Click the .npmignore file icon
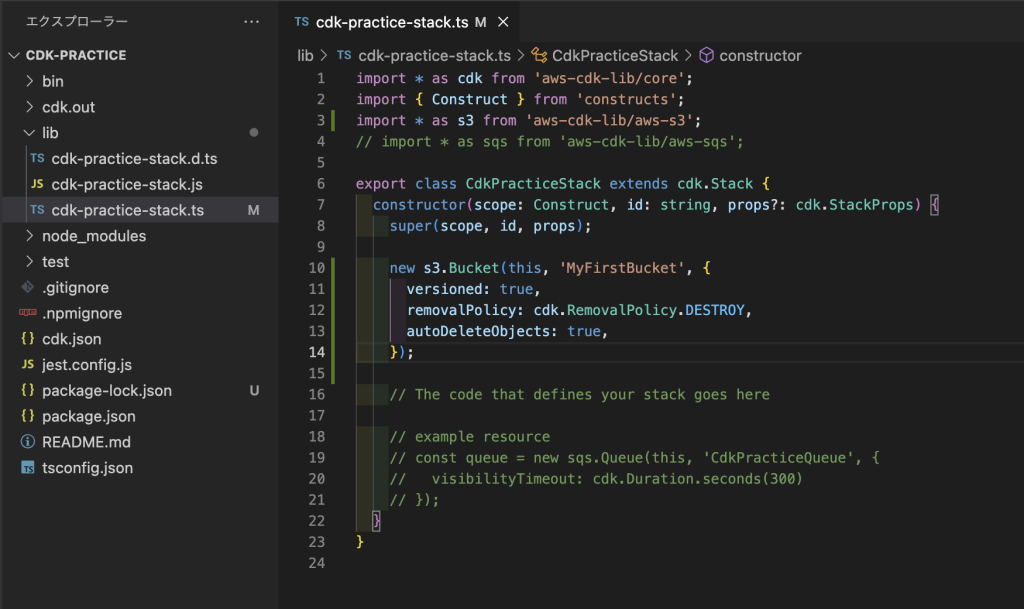1024x609 pixels. [x=28, y=313]
